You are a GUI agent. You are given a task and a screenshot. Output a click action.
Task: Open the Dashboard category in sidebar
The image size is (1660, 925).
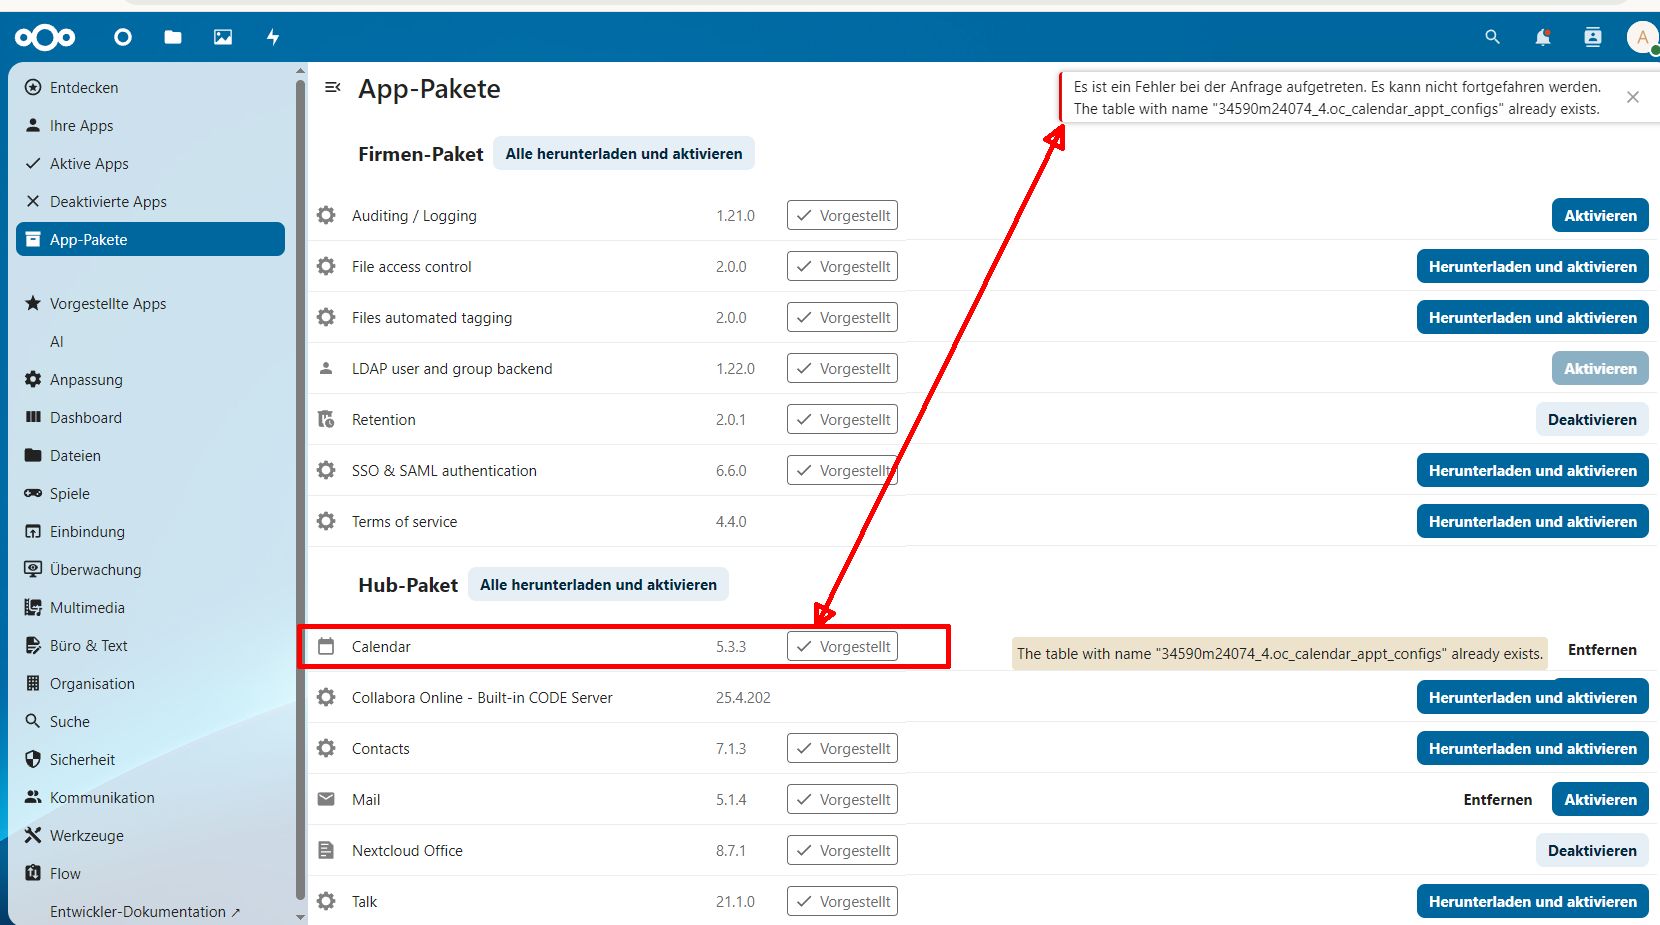(150, 418)
